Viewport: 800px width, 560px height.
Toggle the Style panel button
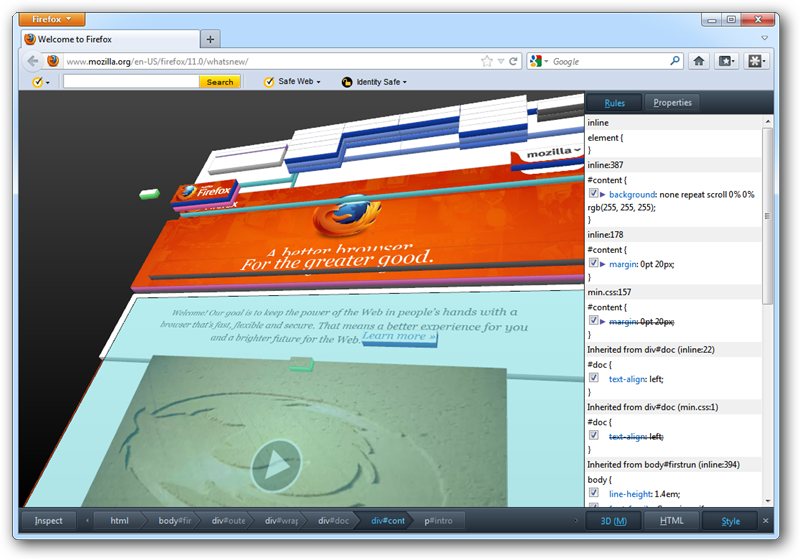pyautogui.click(x=730, y=521)
